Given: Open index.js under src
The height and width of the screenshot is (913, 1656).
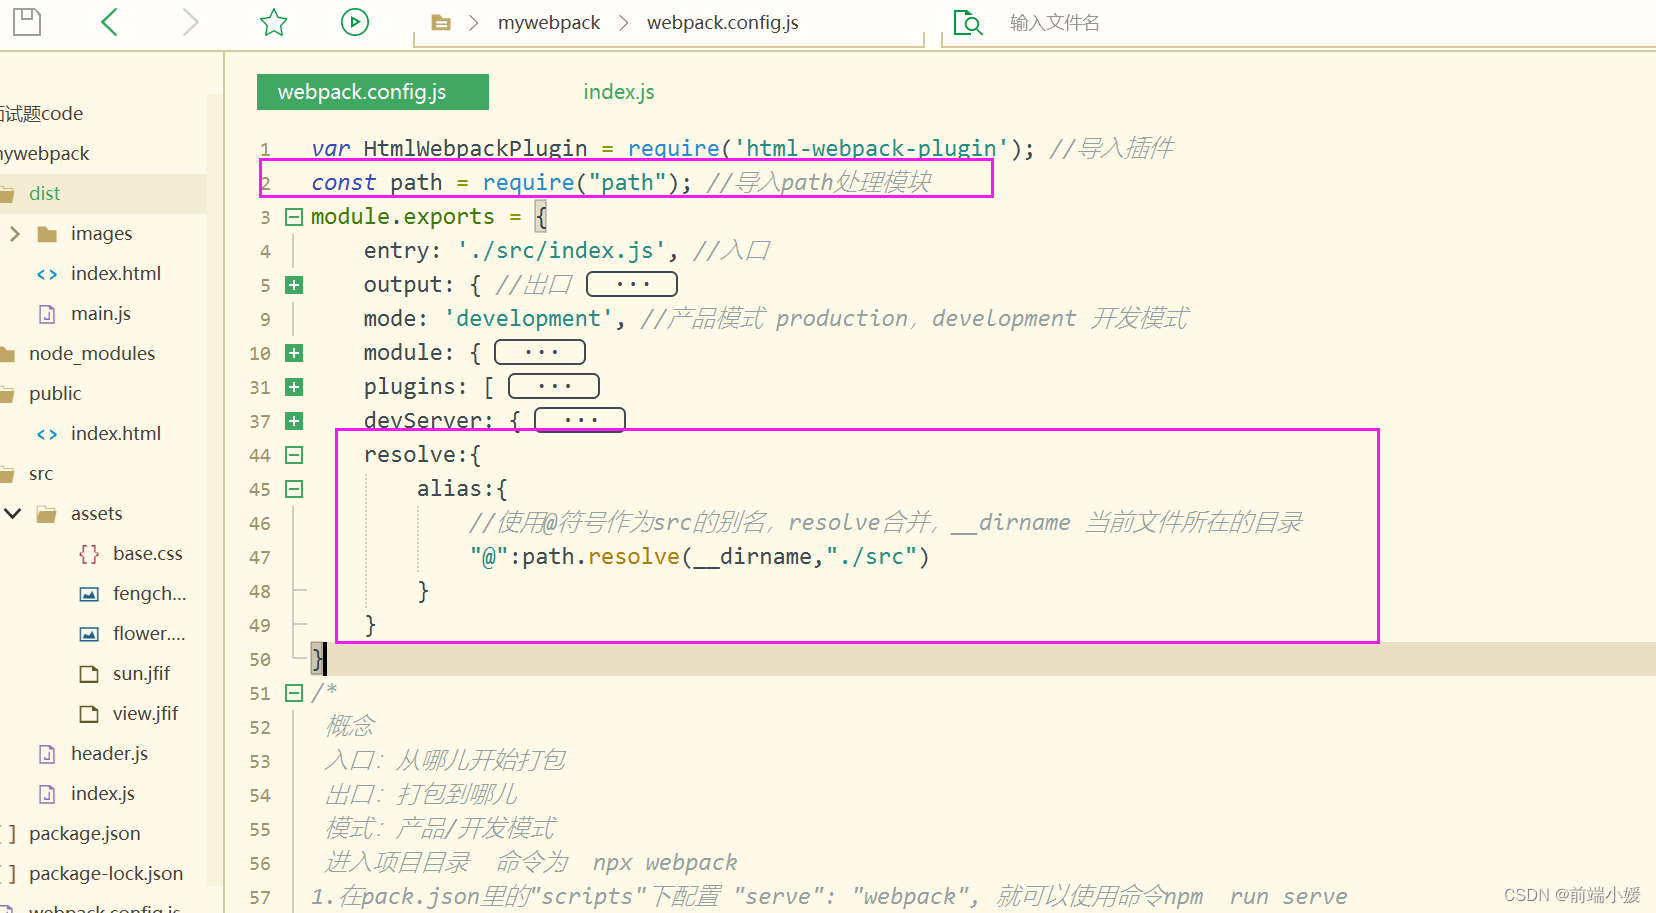Looking at the screenshot, I should click(x=103, y=793).
